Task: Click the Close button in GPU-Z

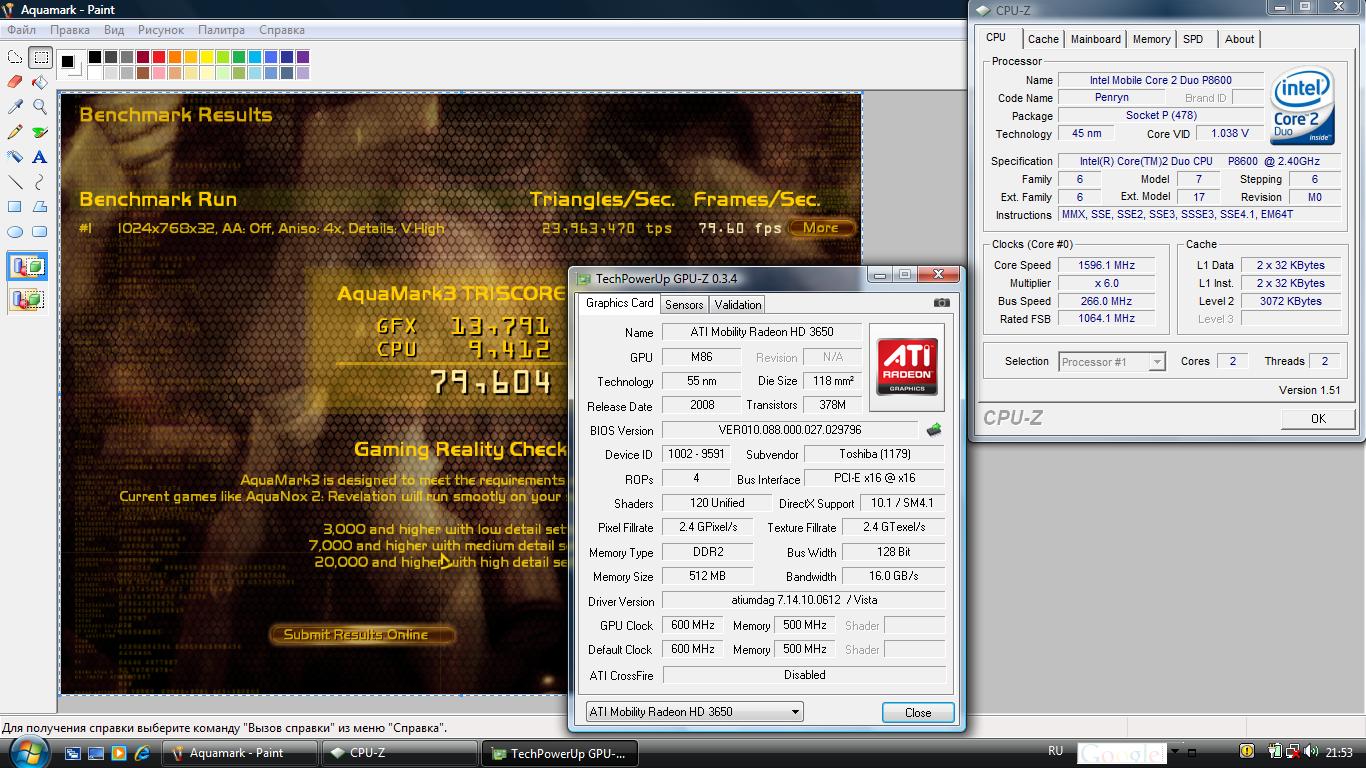Action: pos(918,713)
